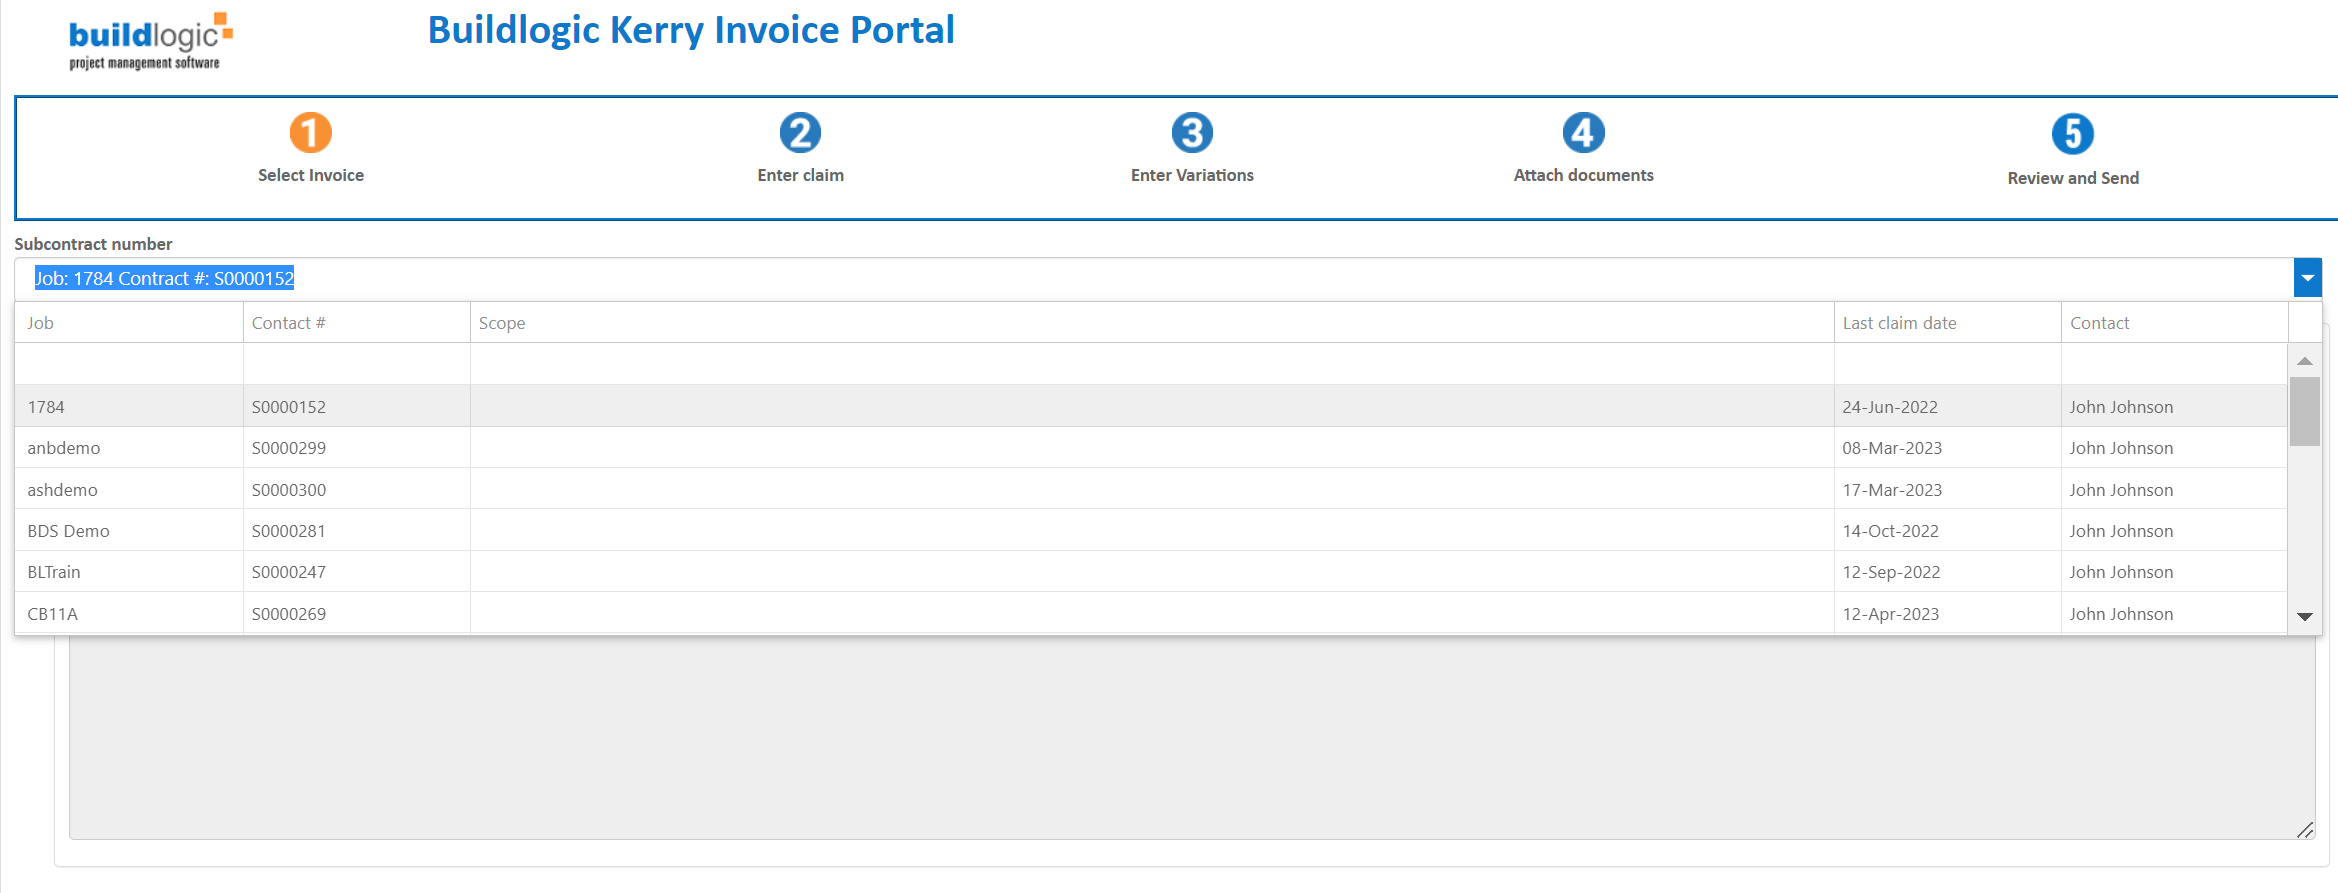Go to Attach documents step label
Image resolution: width=2338 pixels, height=893 pixels.
tap(1584, 175)
